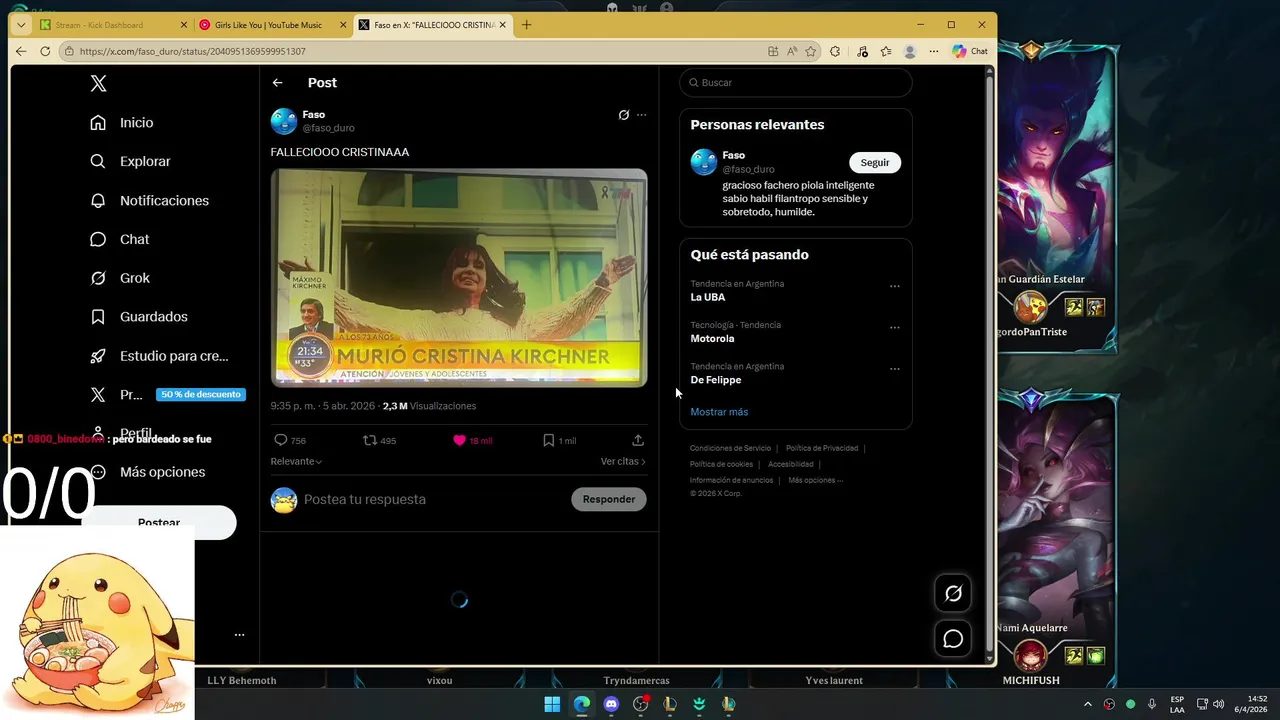This screenshot has width=1280, height=720.
Task: Click the X logo in sidebar
Action: [98, 84]
